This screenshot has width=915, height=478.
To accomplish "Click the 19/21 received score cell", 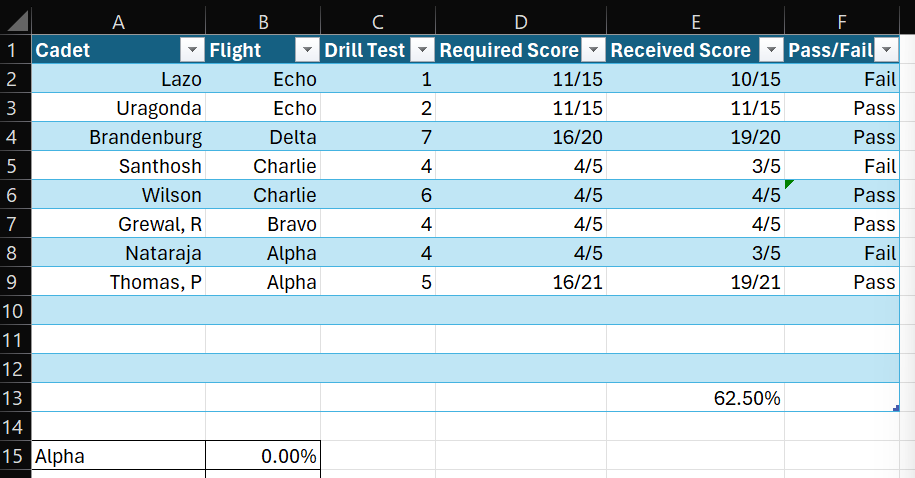I will pos(696,282).
